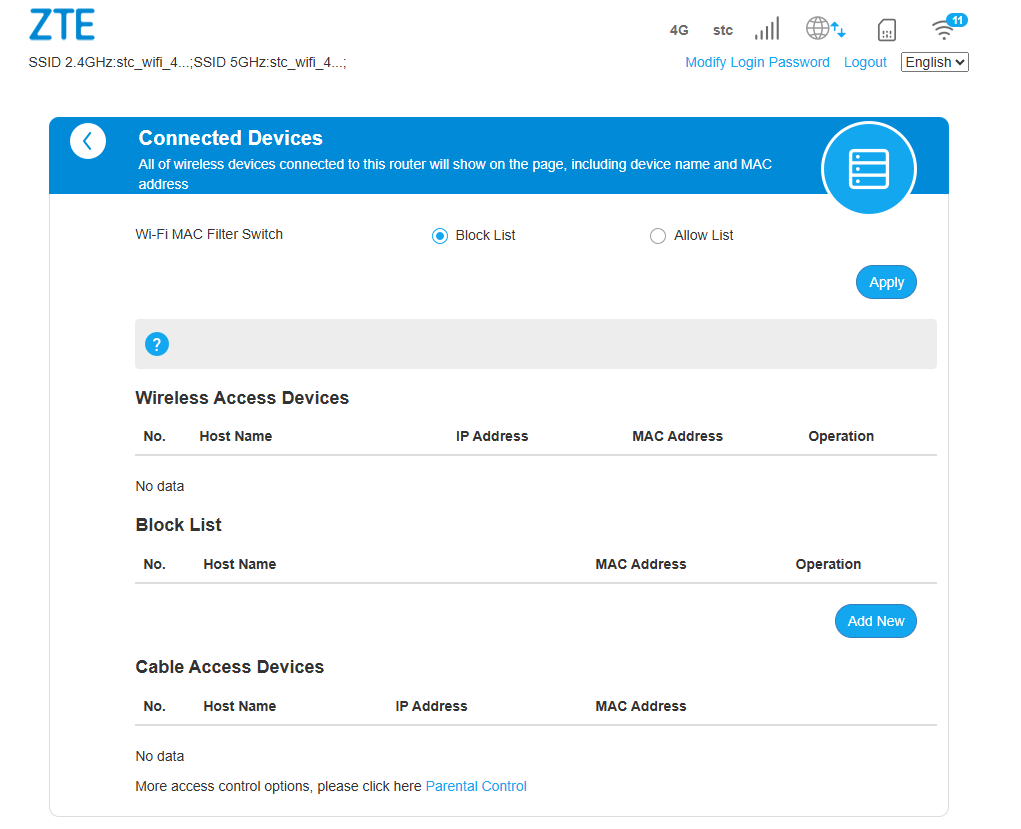Open the Parental Control link
The width and height of the screenshot is (1021, 829).
476,786
